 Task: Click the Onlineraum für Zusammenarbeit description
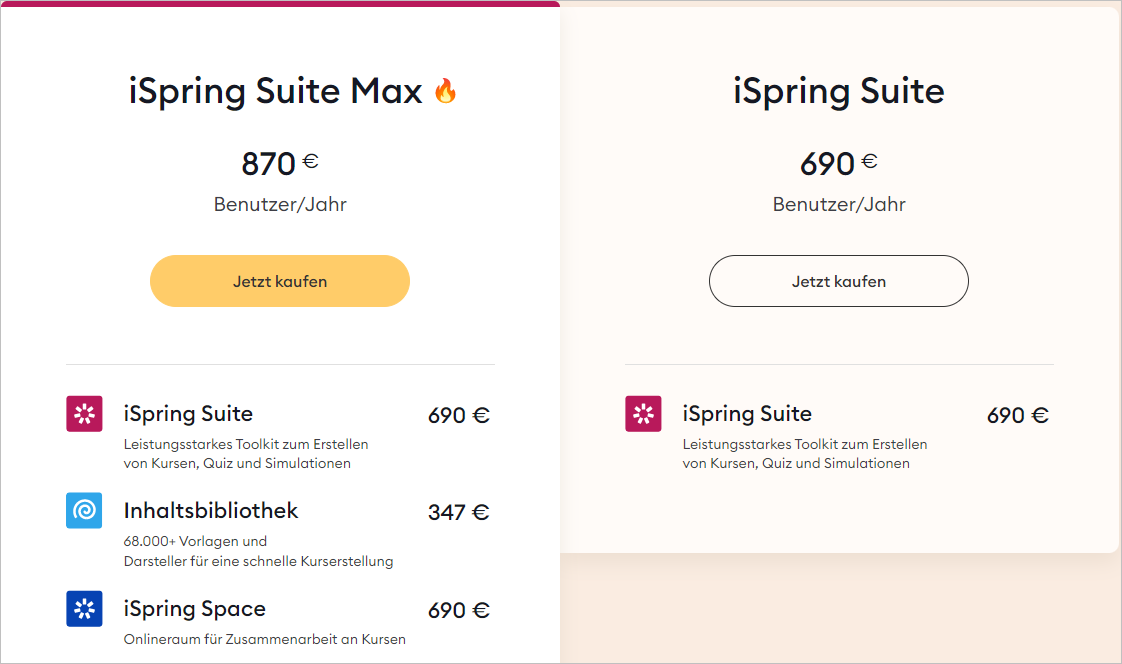point(264,639)
